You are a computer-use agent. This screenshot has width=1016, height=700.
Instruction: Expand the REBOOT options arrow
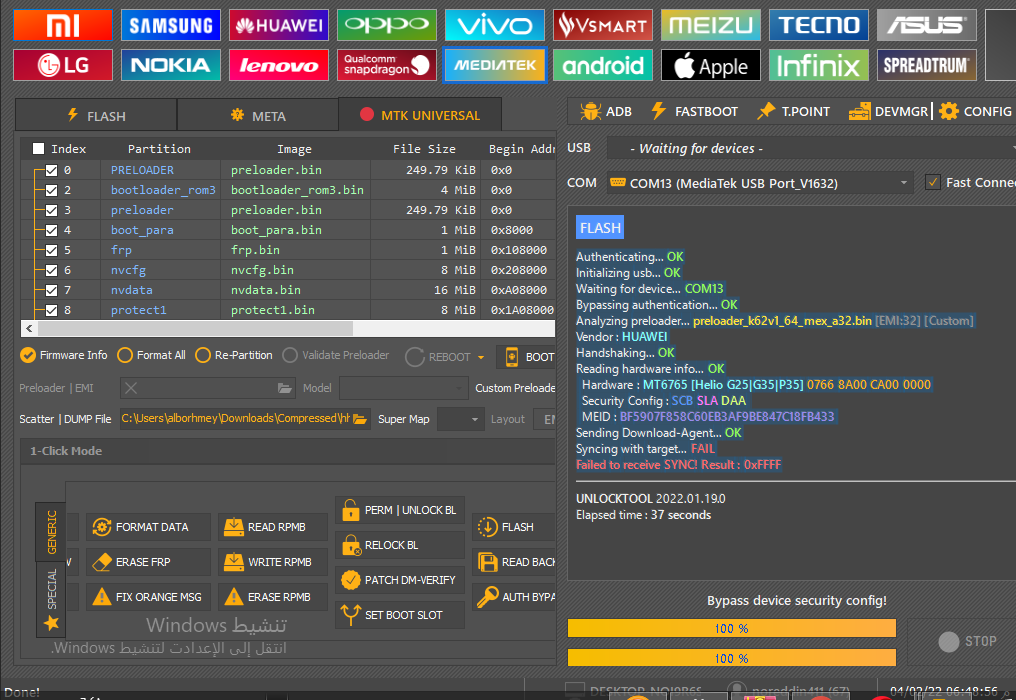pyautogui.click(x=481, y=357)
